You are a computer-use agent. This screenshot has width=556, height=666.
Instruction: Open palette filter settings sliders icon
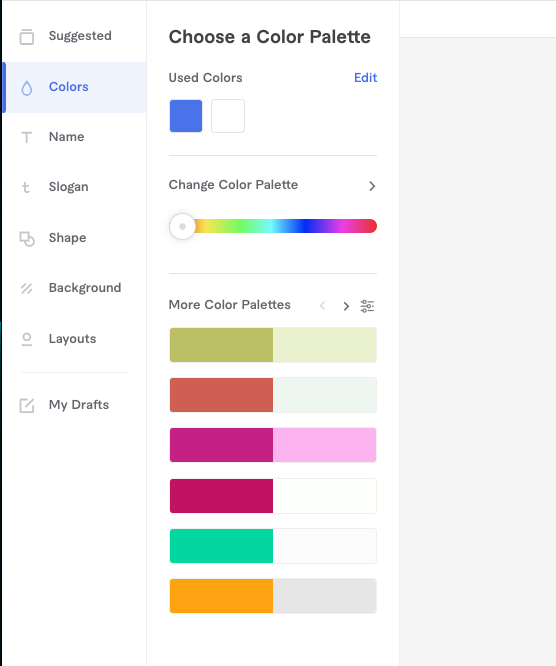click(367, 306)
